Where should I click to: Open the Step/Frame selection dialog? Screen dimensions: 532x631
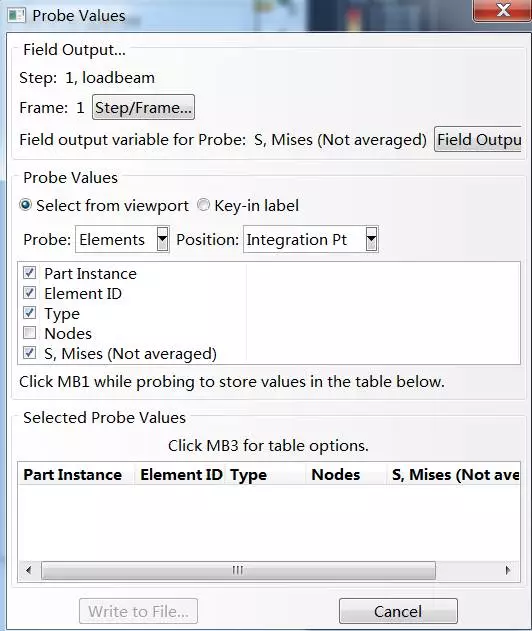143,107
